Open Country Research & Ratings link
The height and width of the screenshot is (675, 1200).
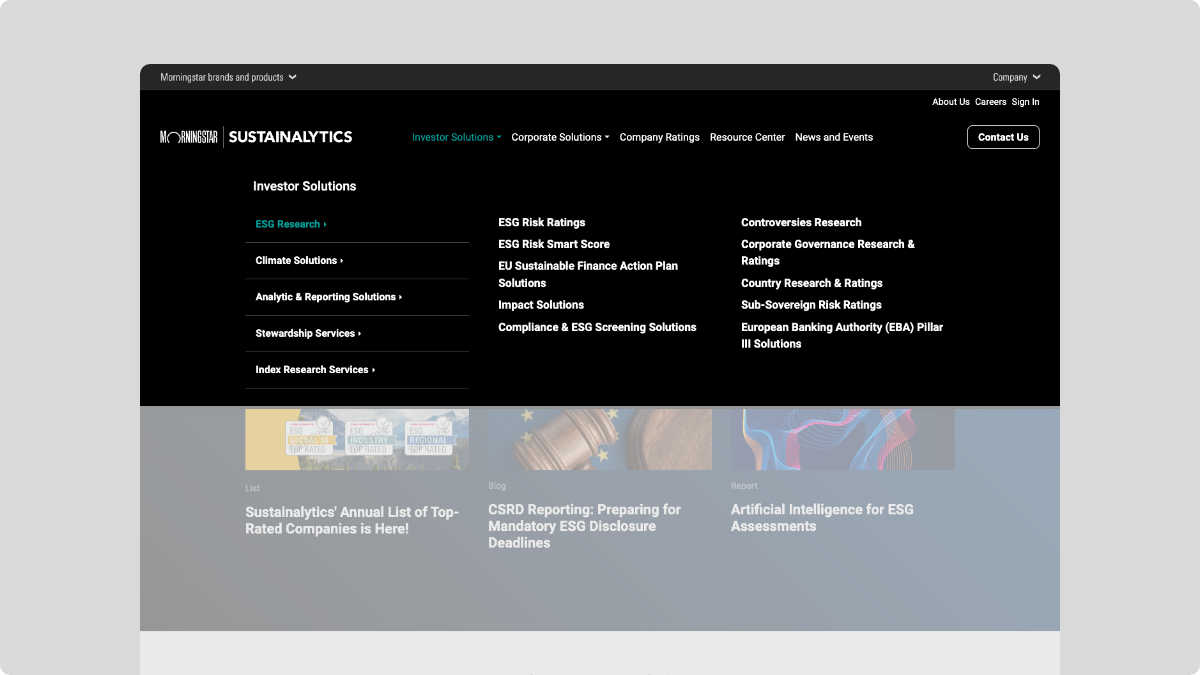(x=812, y=283)
